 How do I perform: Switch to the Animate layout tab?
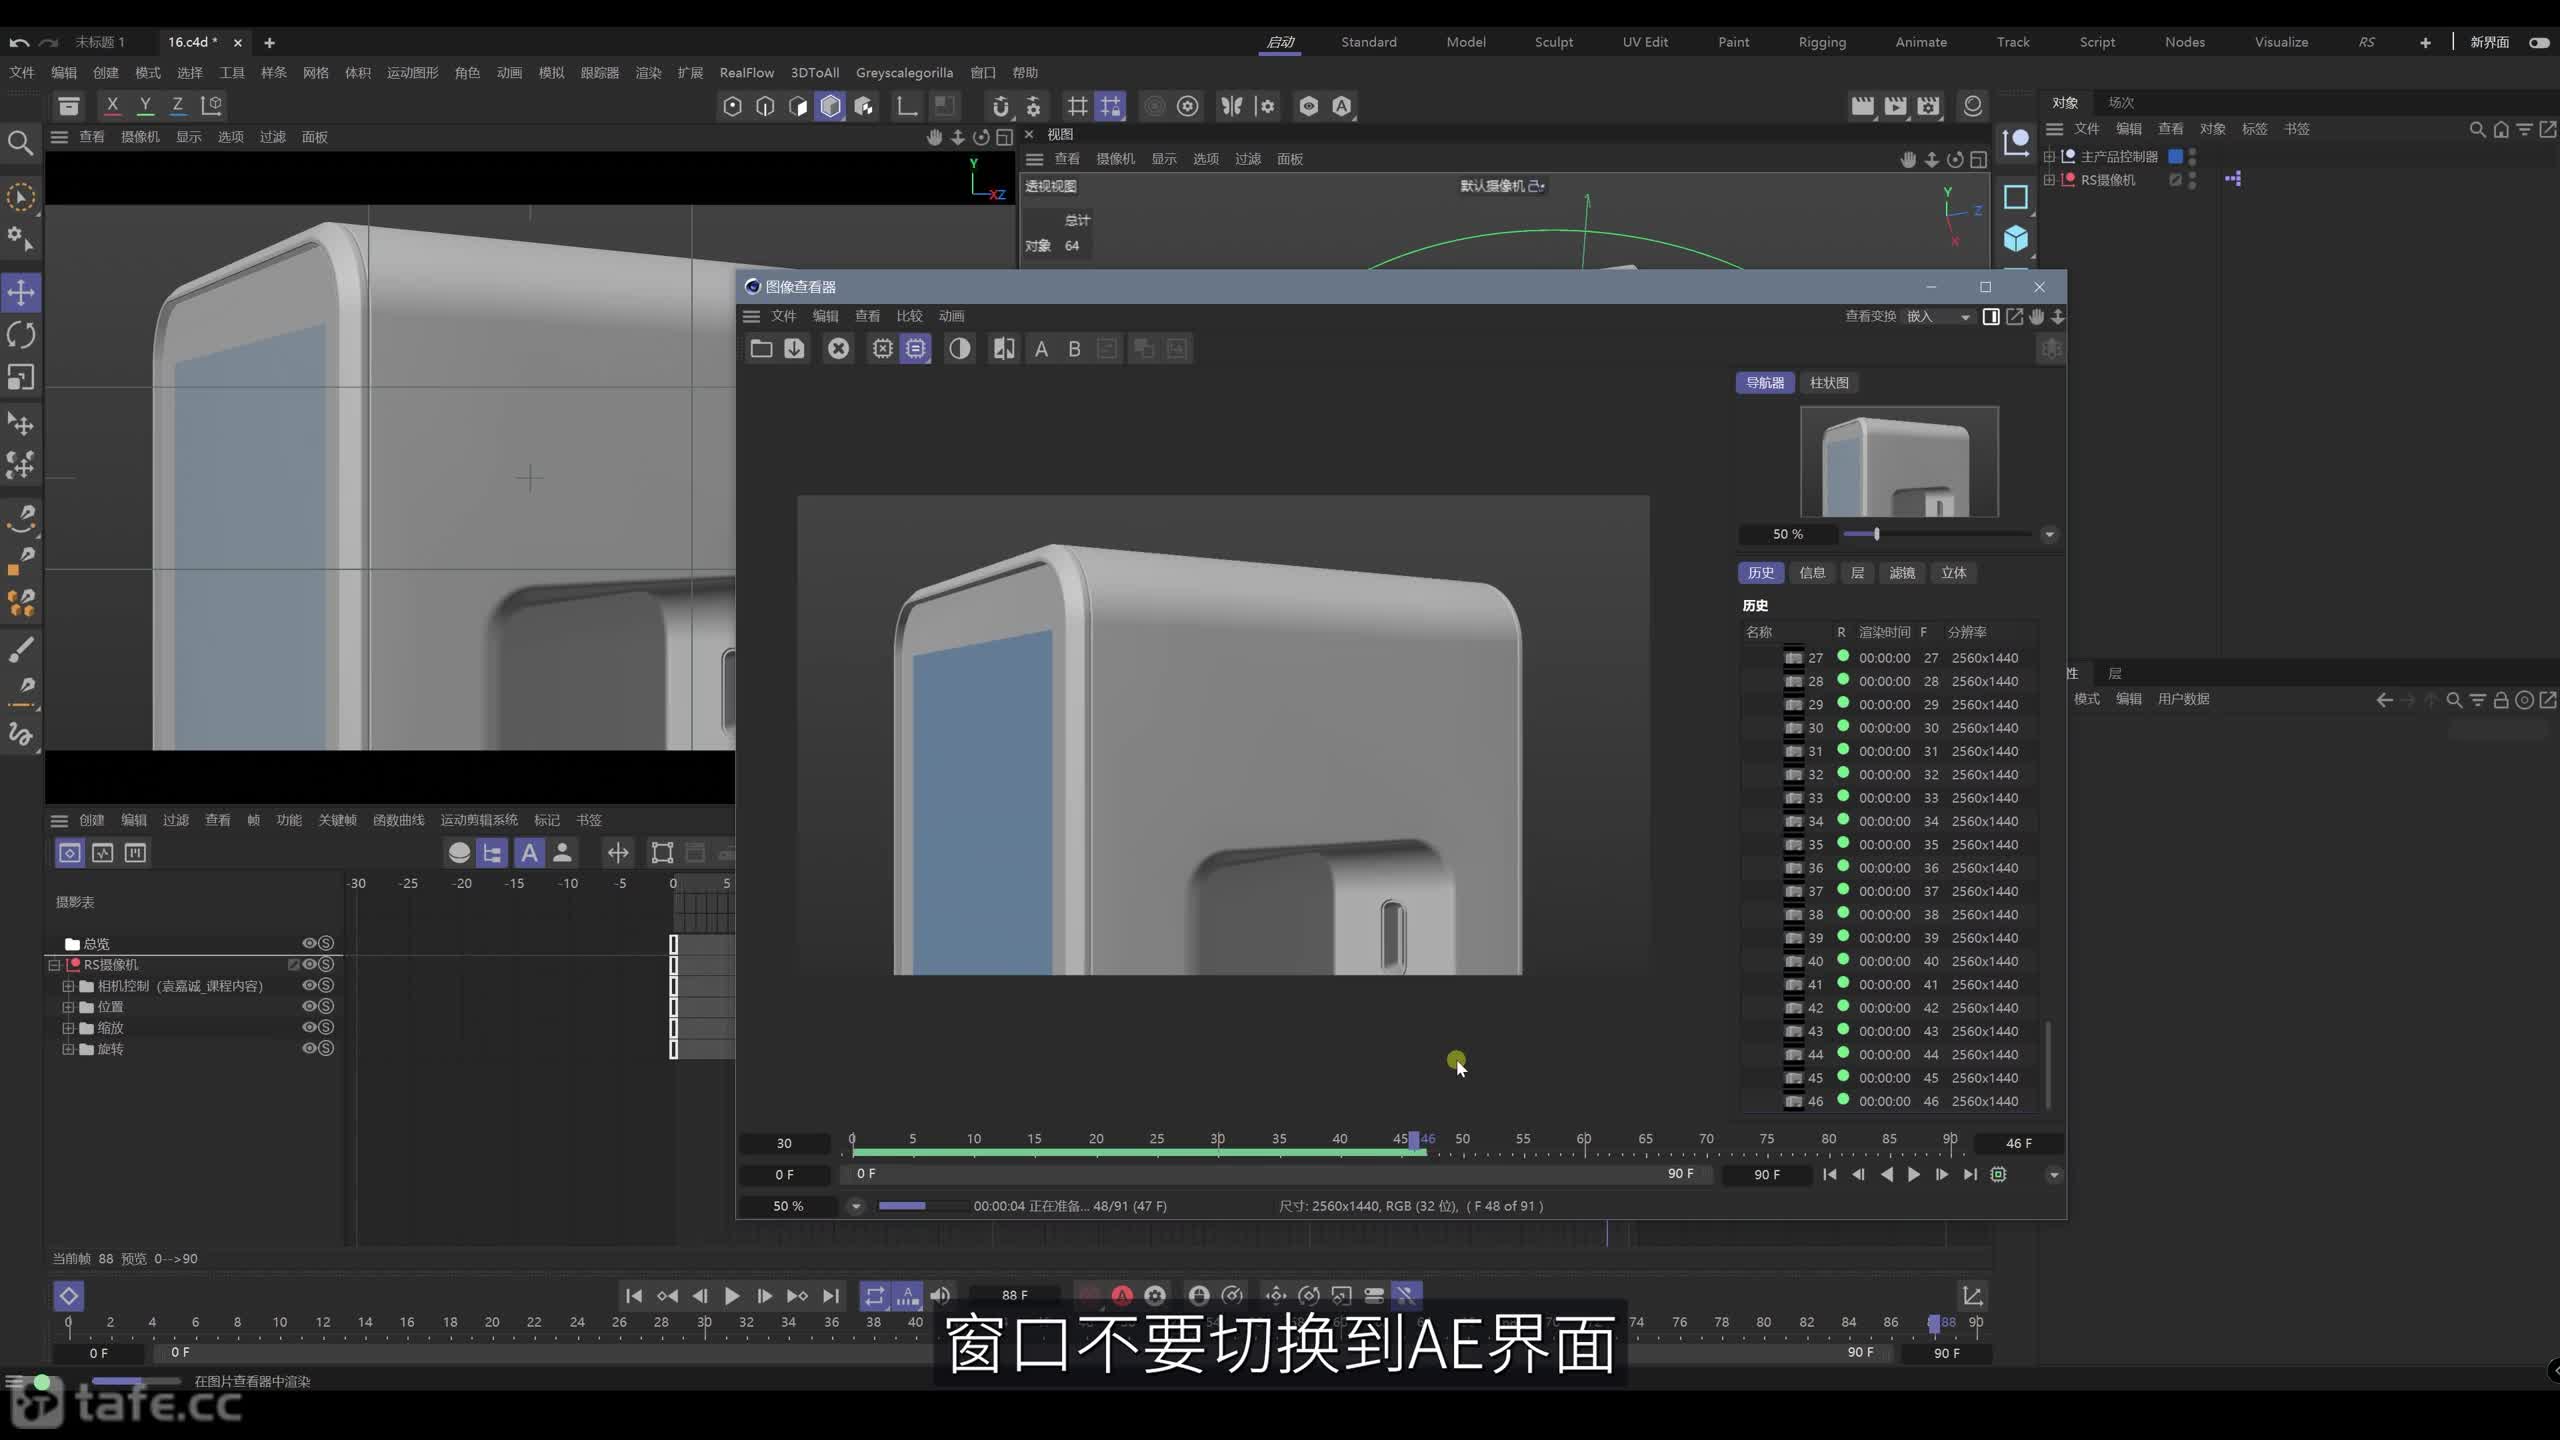[x=1921, y=42]
